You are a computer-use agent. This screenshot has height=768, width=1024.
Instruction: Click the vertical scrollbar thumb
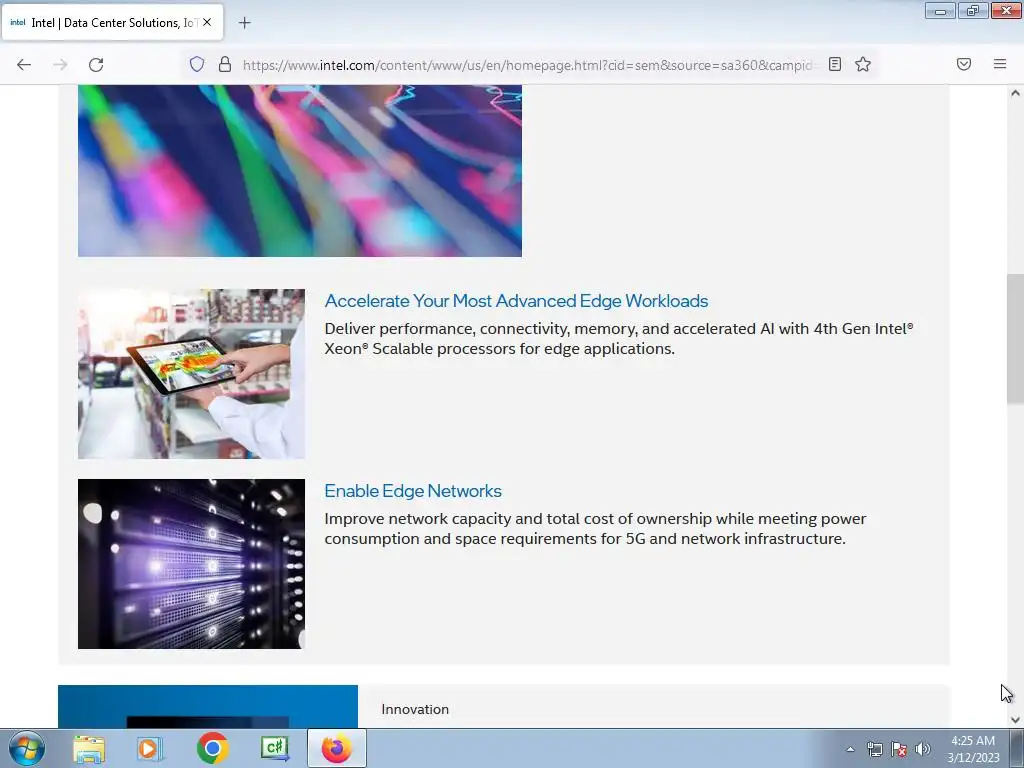pyautogui.click(x=1015, y=338)
